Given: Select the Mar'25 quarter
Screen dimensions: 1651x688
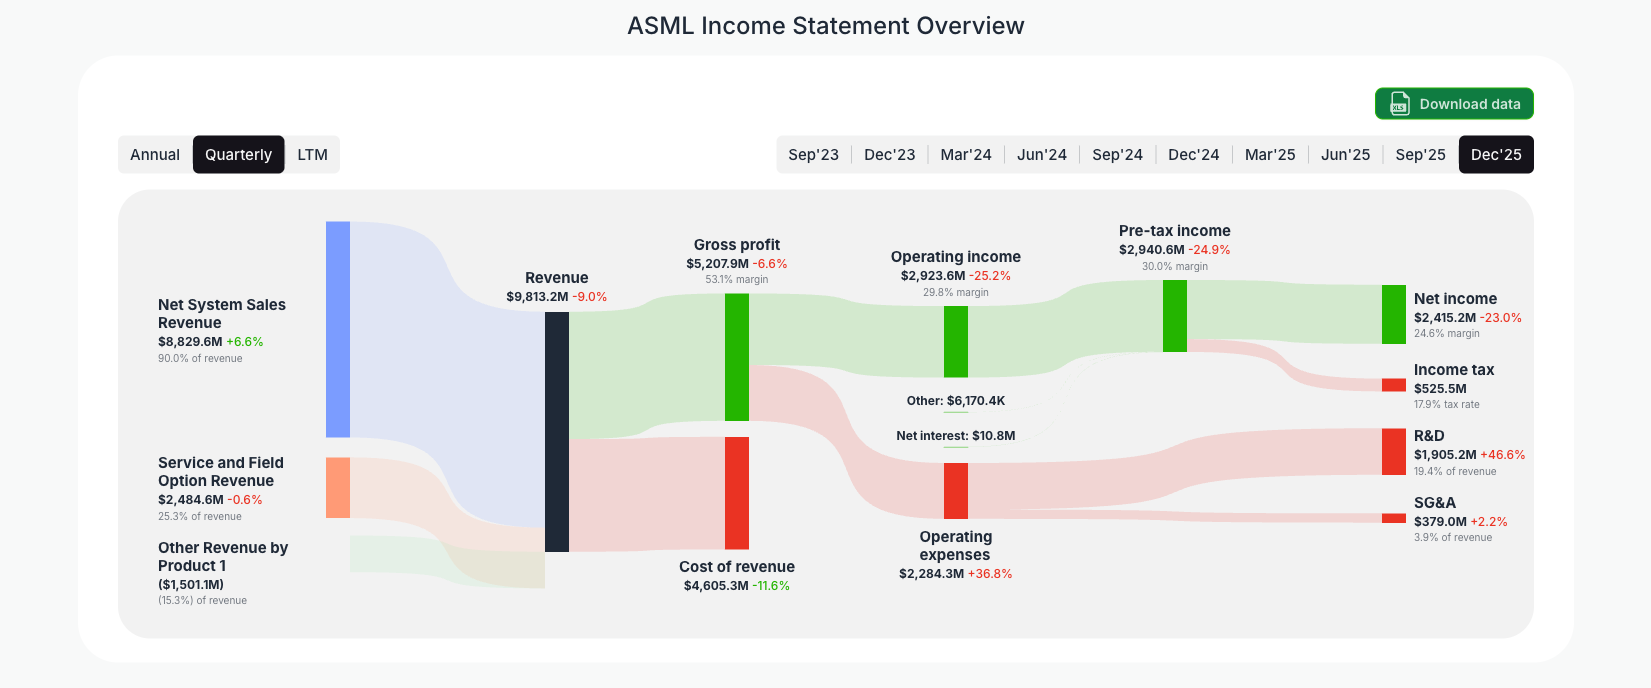Looking at the screenshot, I should 1270,155.
